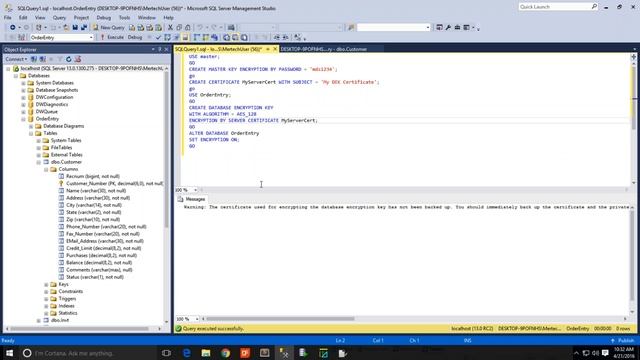Switch to the SQLQuery1.sql tab
The width and height of the screenshot is (640, 360).
pyautogui.click(x=218, y=49)
